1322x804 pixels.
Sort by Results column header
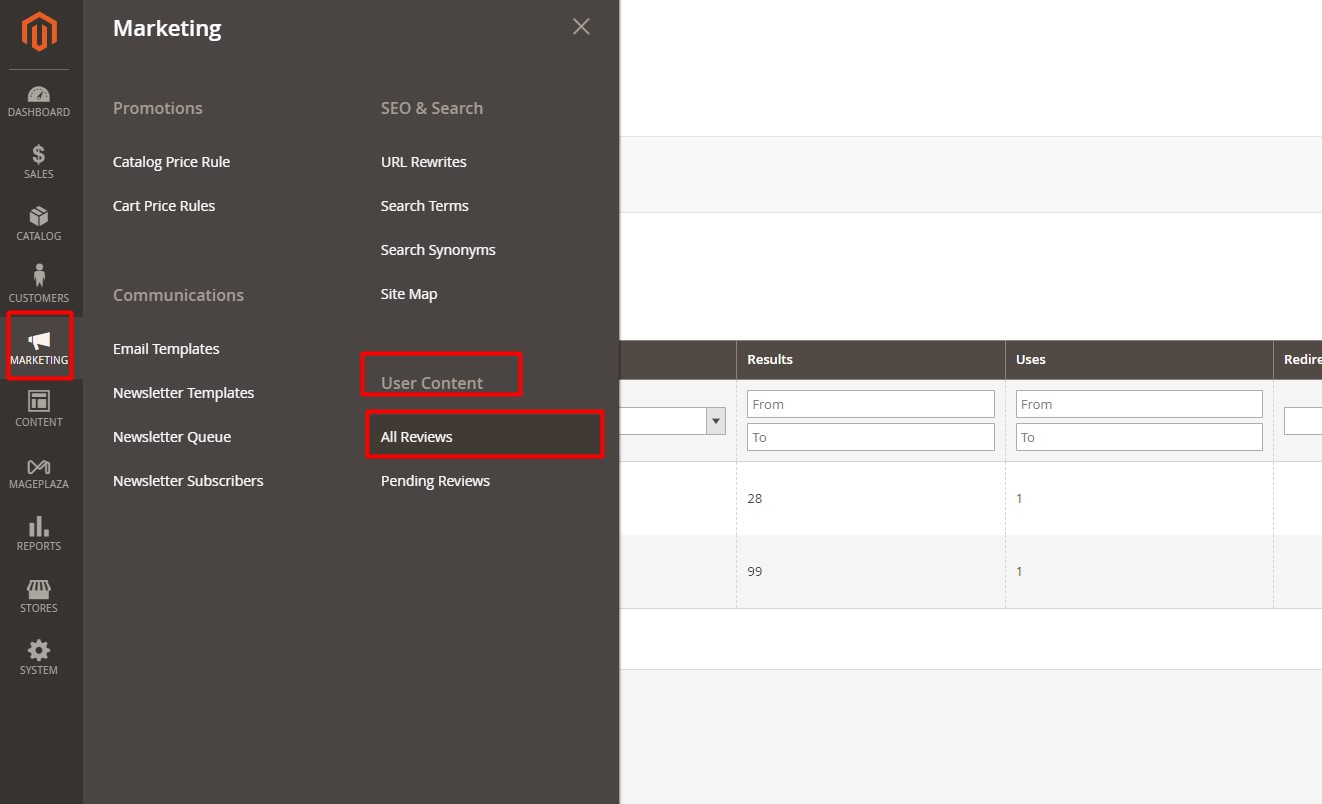(770, 359)
